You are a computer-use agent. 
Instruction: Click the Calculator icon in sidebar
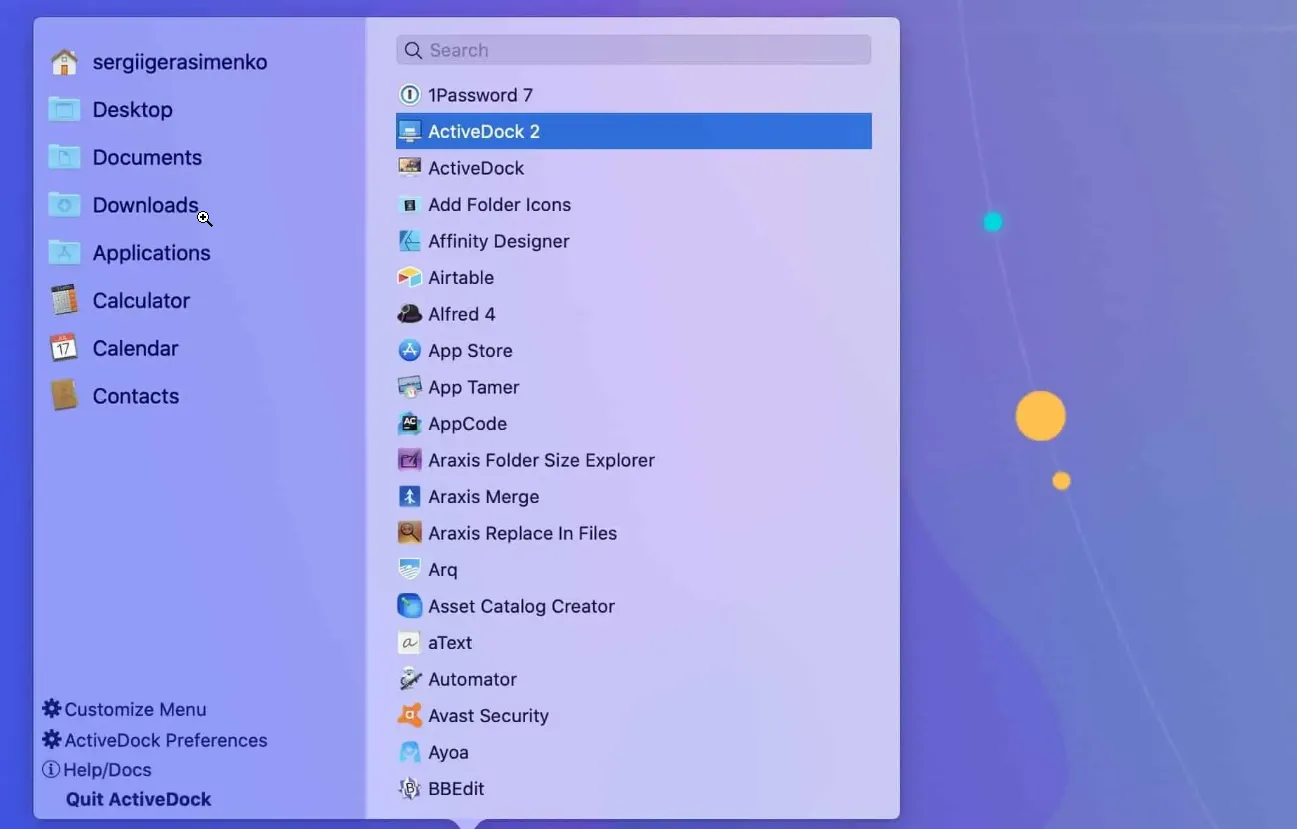coord(64,300)
